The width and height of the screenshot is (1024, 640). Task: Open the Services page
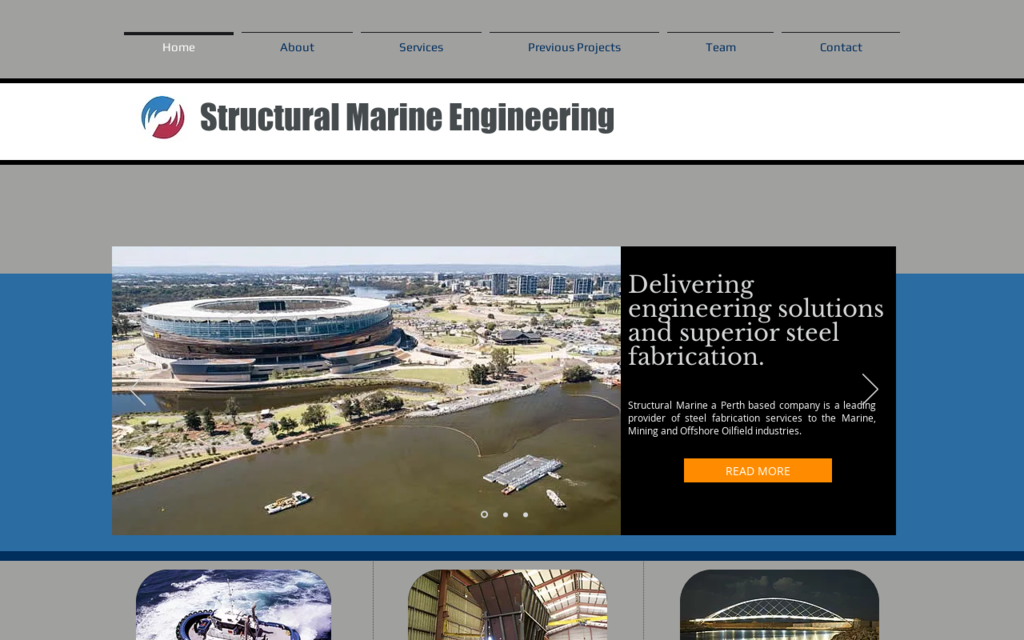[421, 46]
